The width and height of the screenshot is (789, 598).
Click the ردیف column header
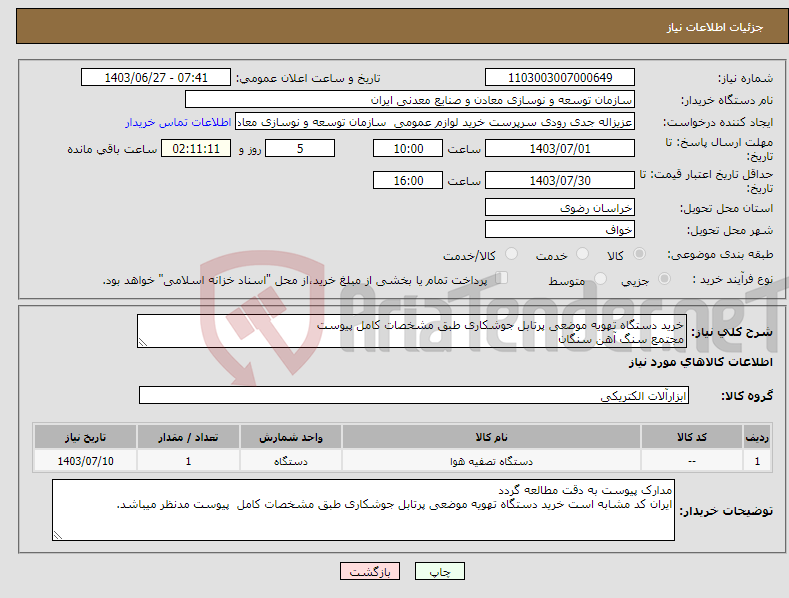757,437
